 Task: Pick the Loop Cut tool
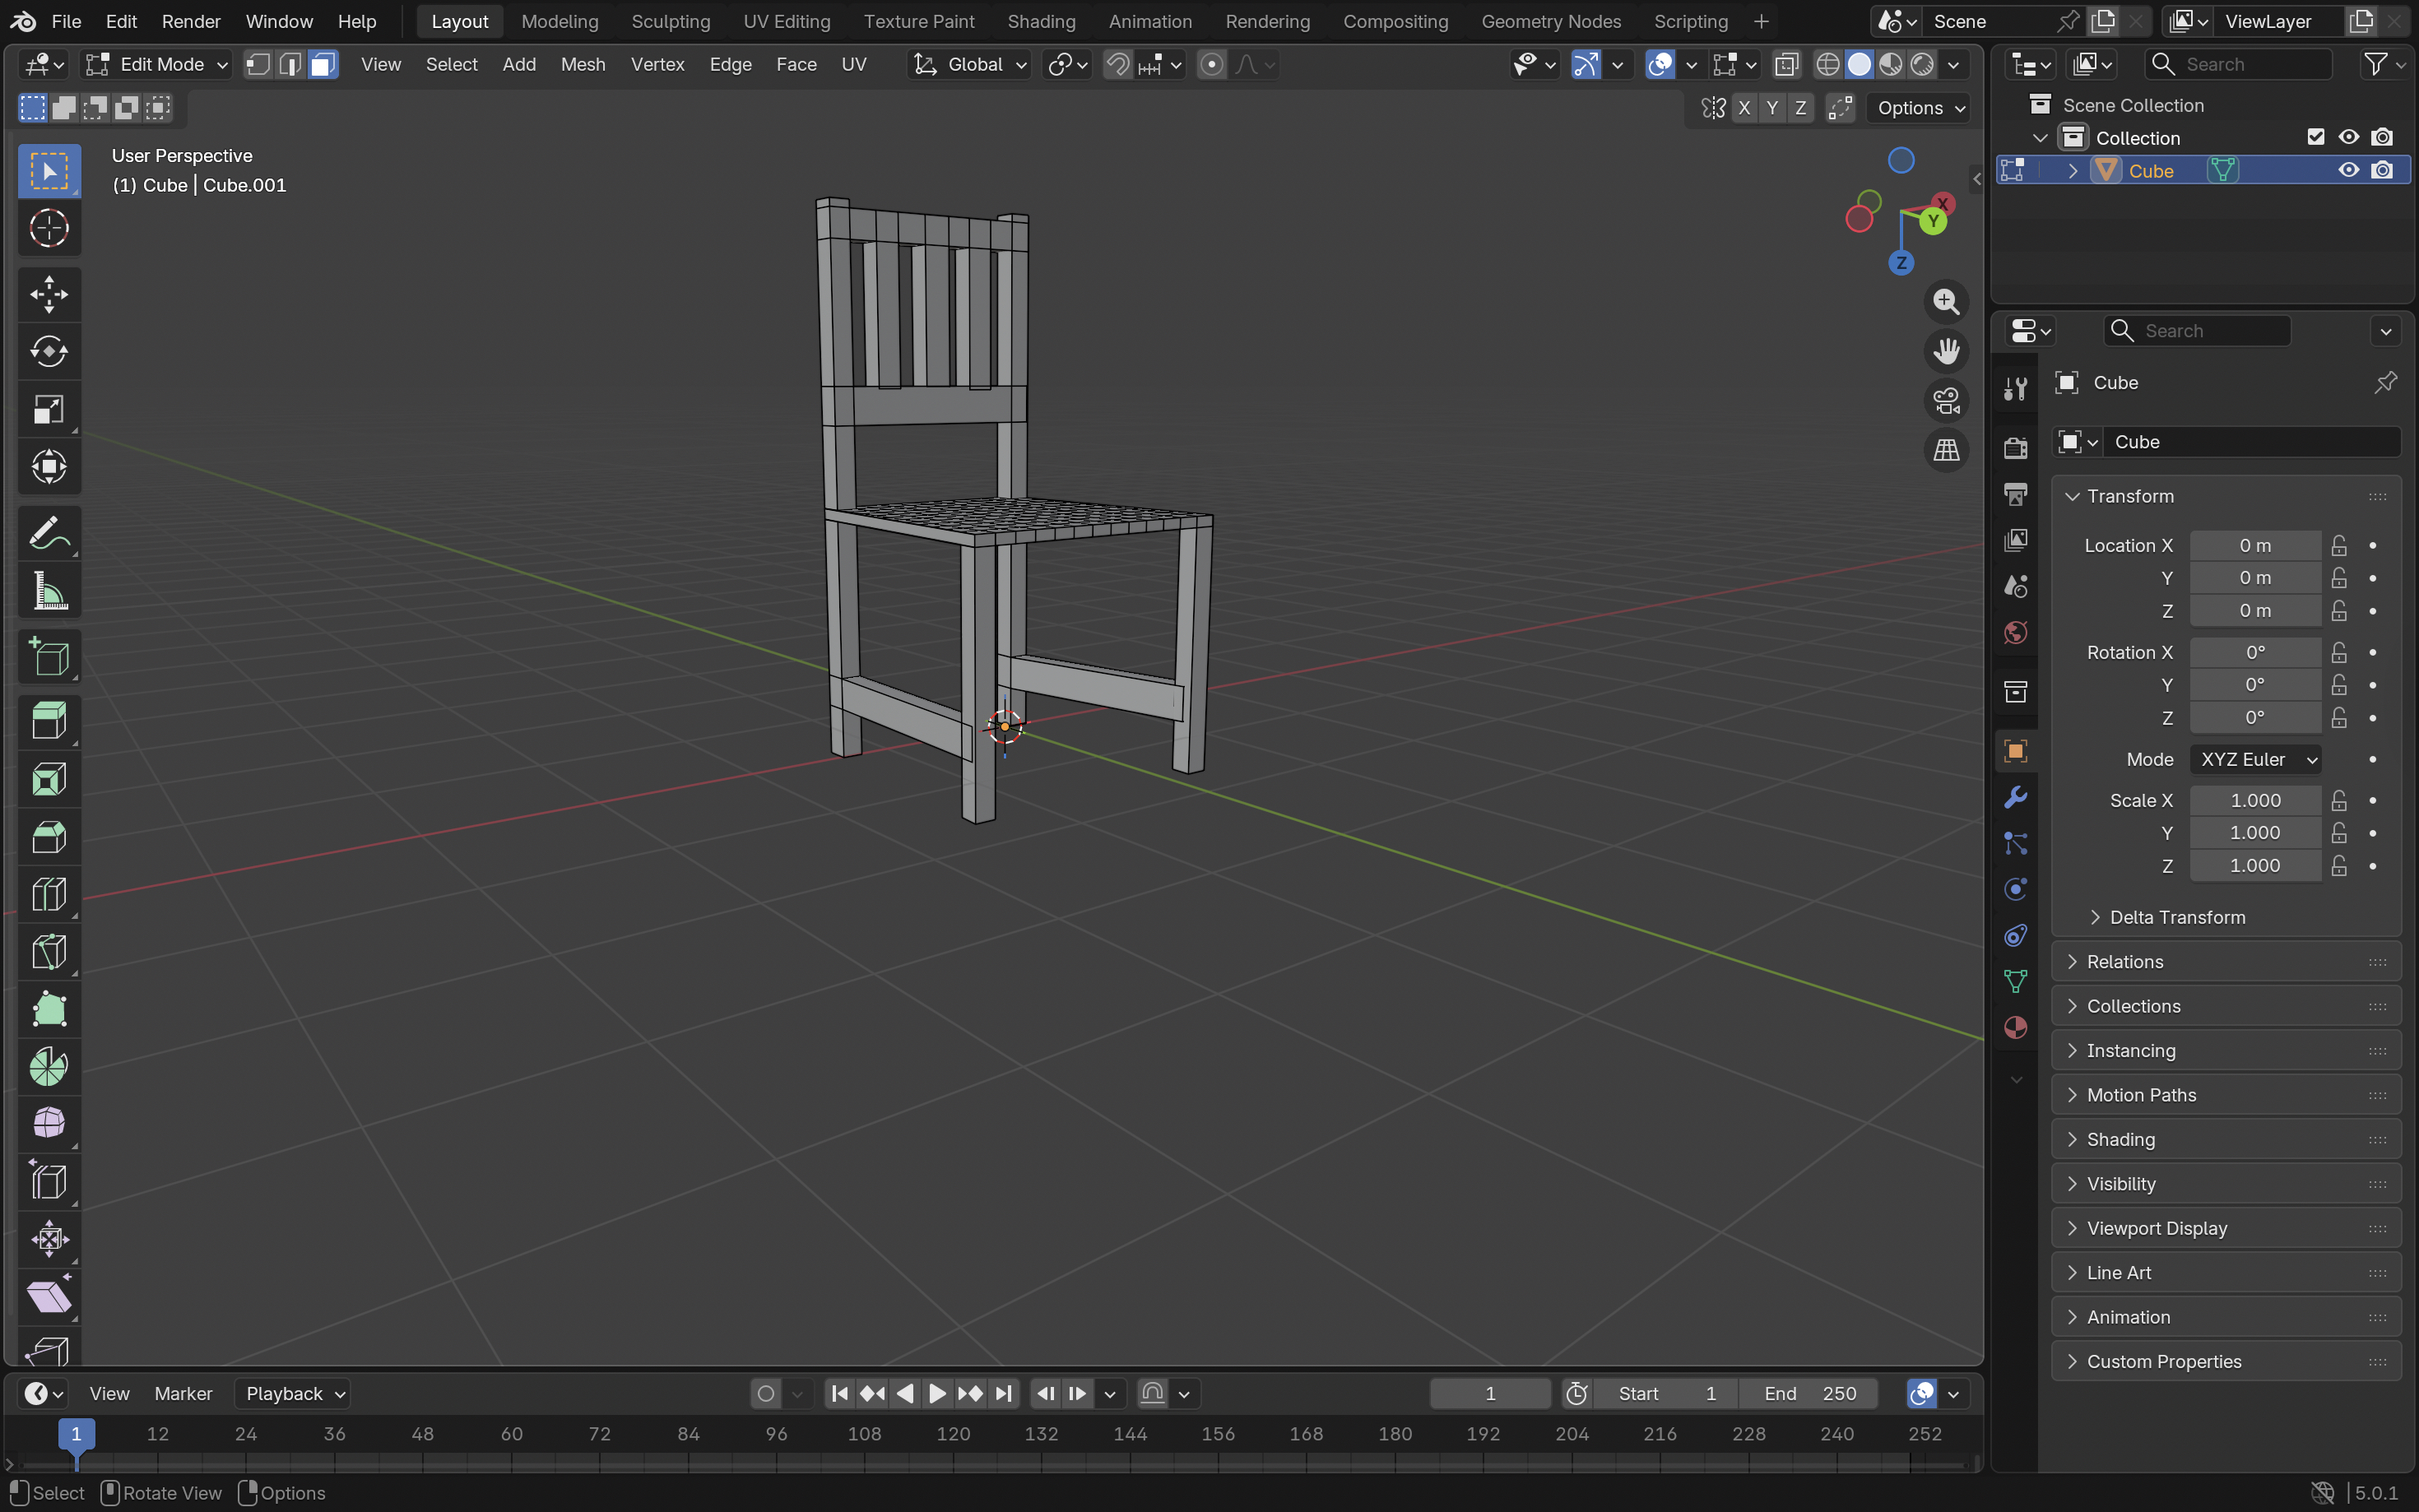click(49, 894)
